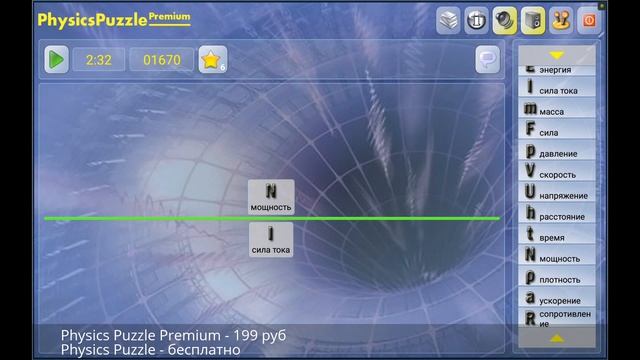Screen dimensions: 640x360
Task: Select the 'давление' variable tile
Action: coord(557,150)
